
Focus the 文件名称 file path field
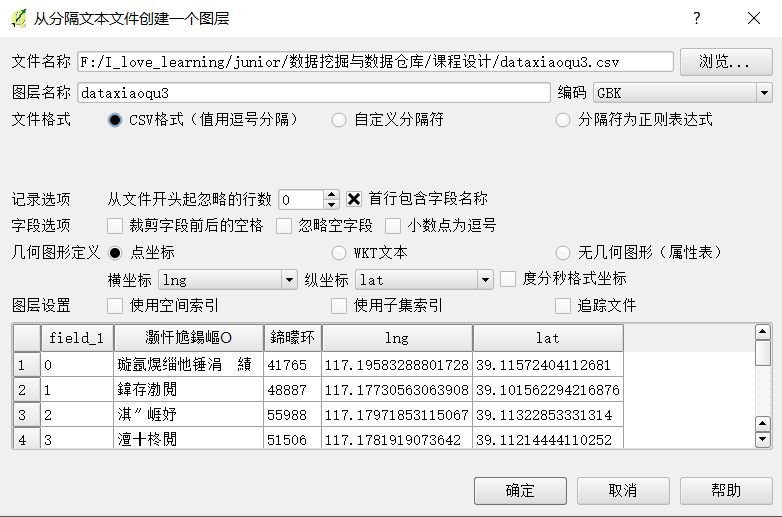coord(375,62)
